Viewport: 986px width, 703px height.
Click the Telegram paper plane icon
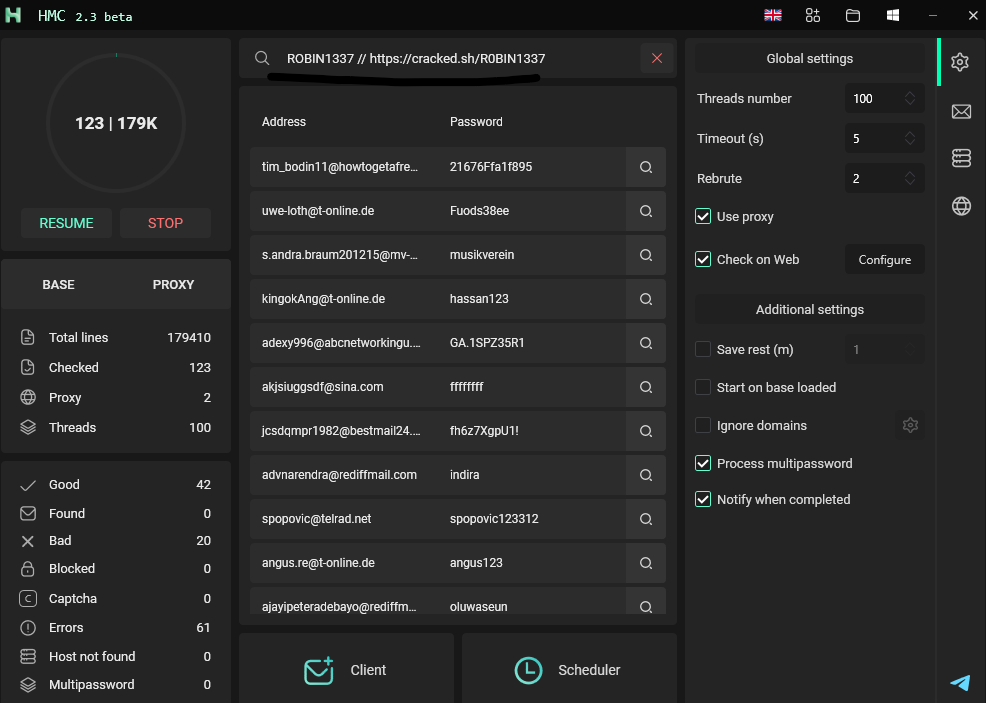[960, 682]
